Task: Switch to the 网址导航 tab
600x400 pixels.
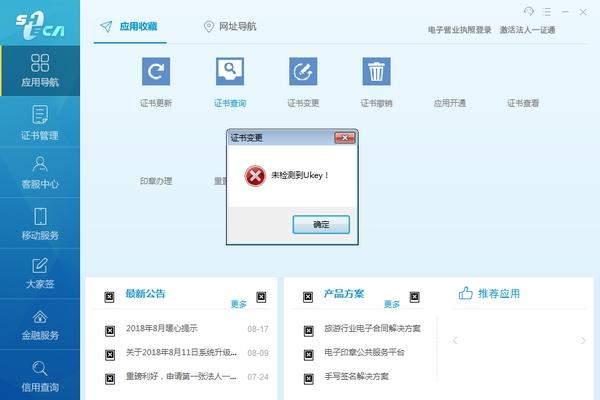Action: (230, 26)
